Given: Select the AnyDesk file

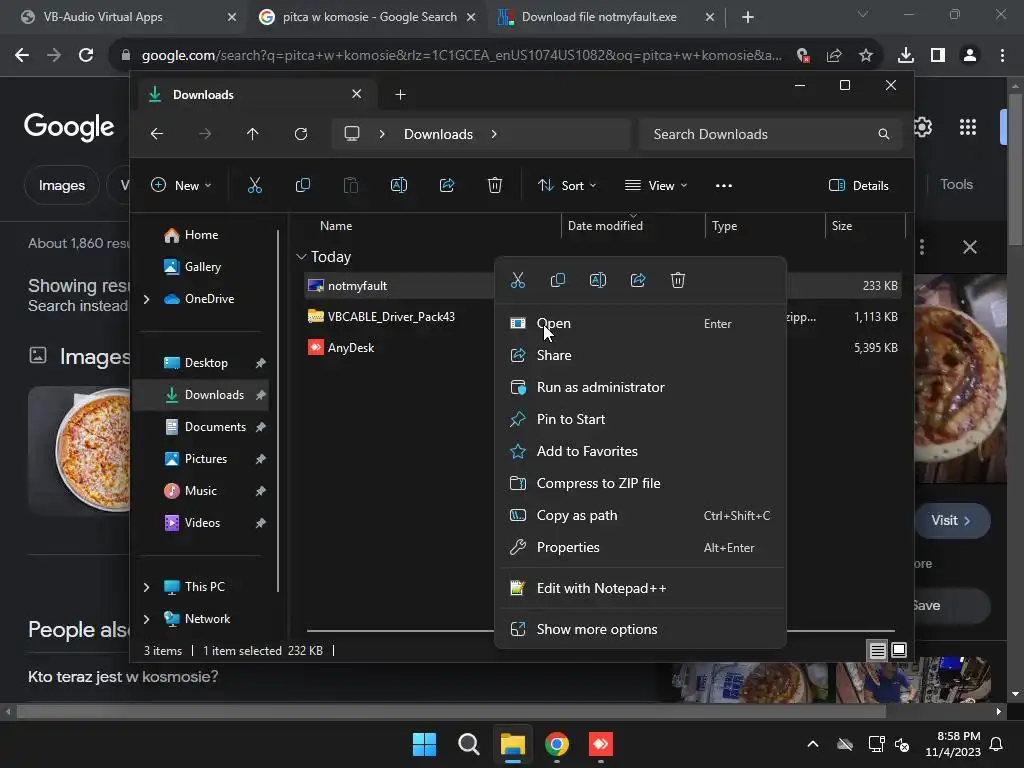Looking at the screenshot, I should click(x=351, y=348).
